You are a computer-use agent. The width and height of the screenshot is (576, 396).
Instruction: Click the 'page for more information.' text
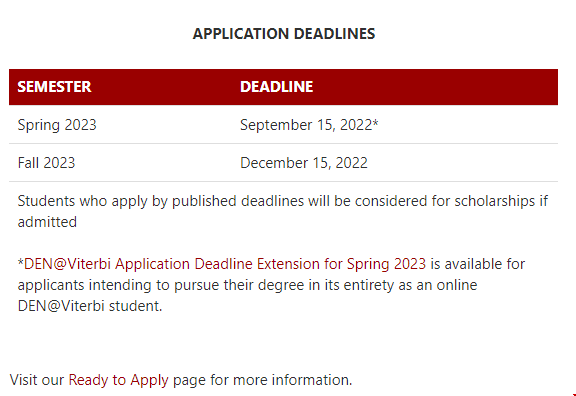point(263,380)
